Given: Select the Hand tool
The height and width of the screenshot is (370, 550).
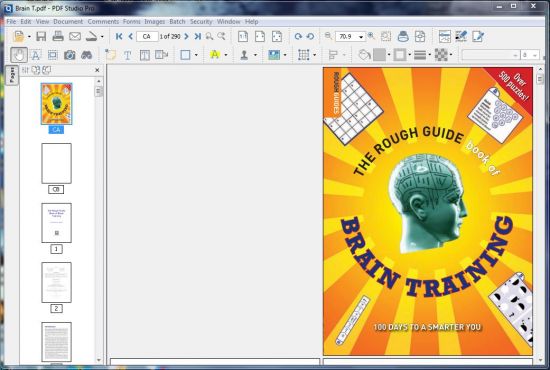Looking at the screenshot, I should tap(19, 55).
